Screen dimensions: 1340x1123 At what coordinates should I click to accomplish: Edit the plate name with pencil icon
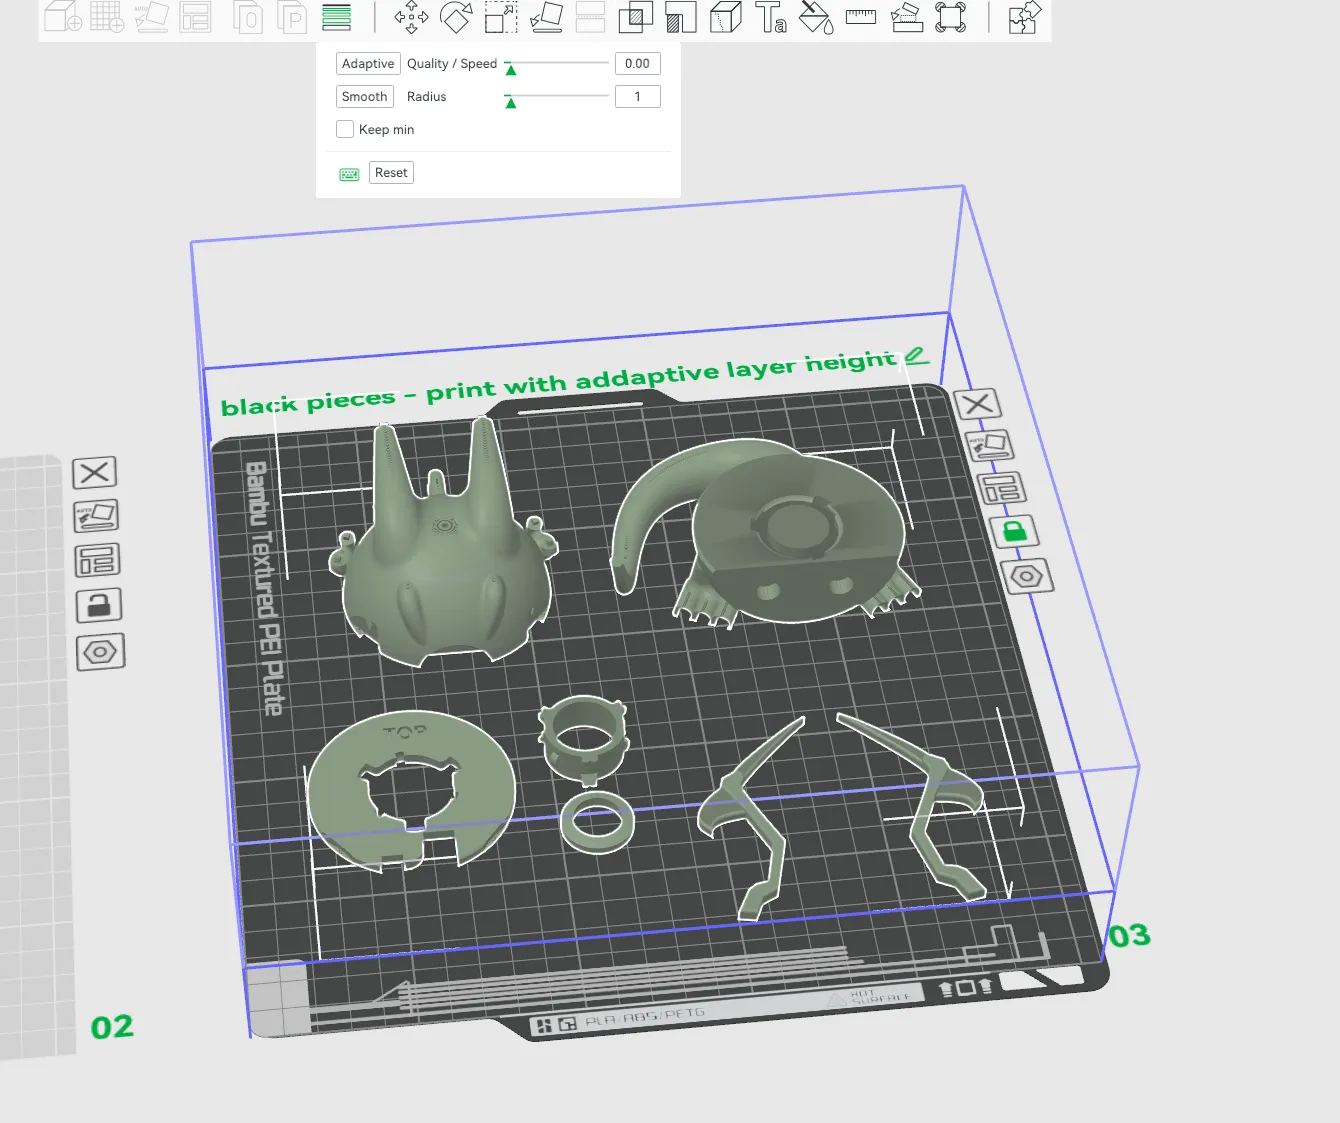pos(916,355)
